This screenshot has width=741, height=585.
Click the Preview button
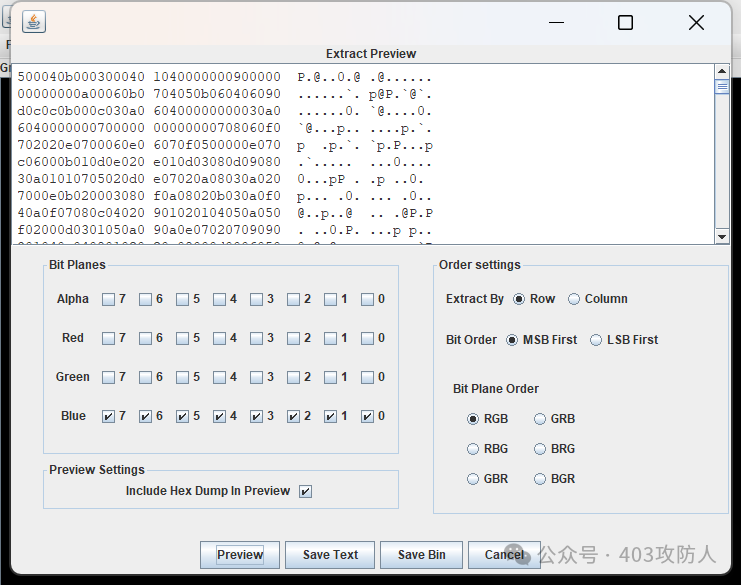coord(240,555)
